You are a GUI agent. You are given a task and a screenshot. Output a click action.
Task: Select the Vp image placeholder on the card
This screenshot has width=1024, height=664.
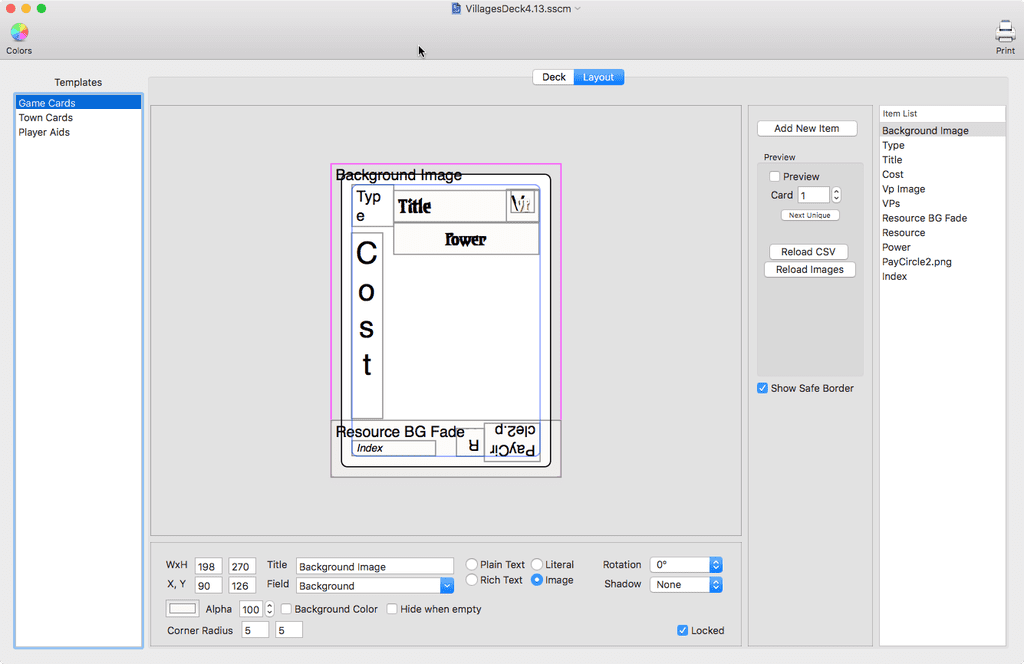pyautogui.click(x=522, y=204)
